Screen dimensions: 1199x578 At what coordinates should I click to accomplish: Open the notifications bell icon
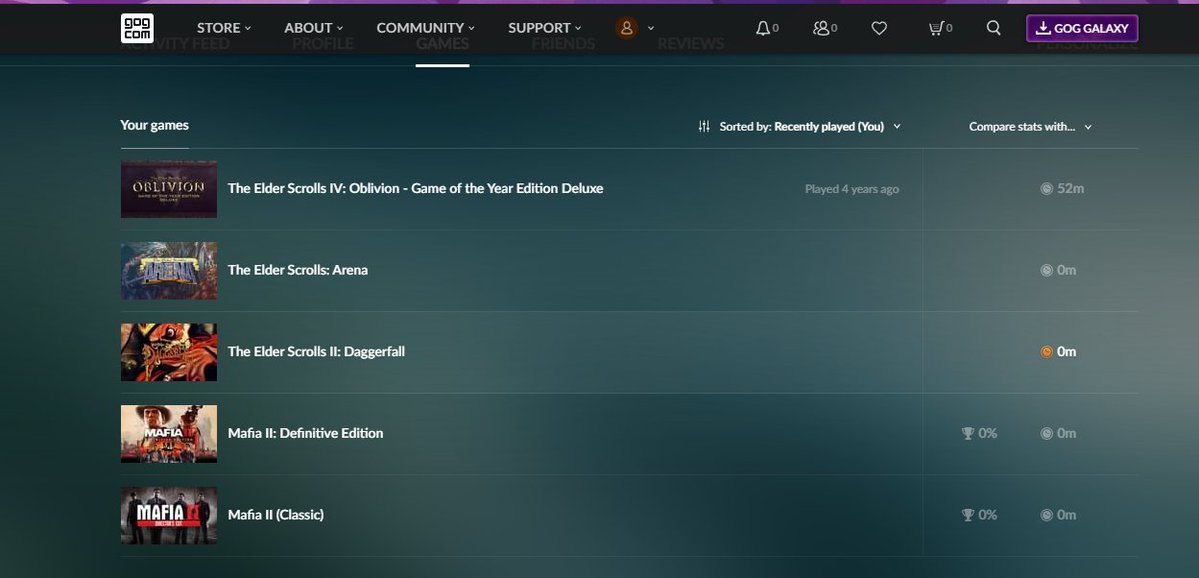[x=762, y=28]
